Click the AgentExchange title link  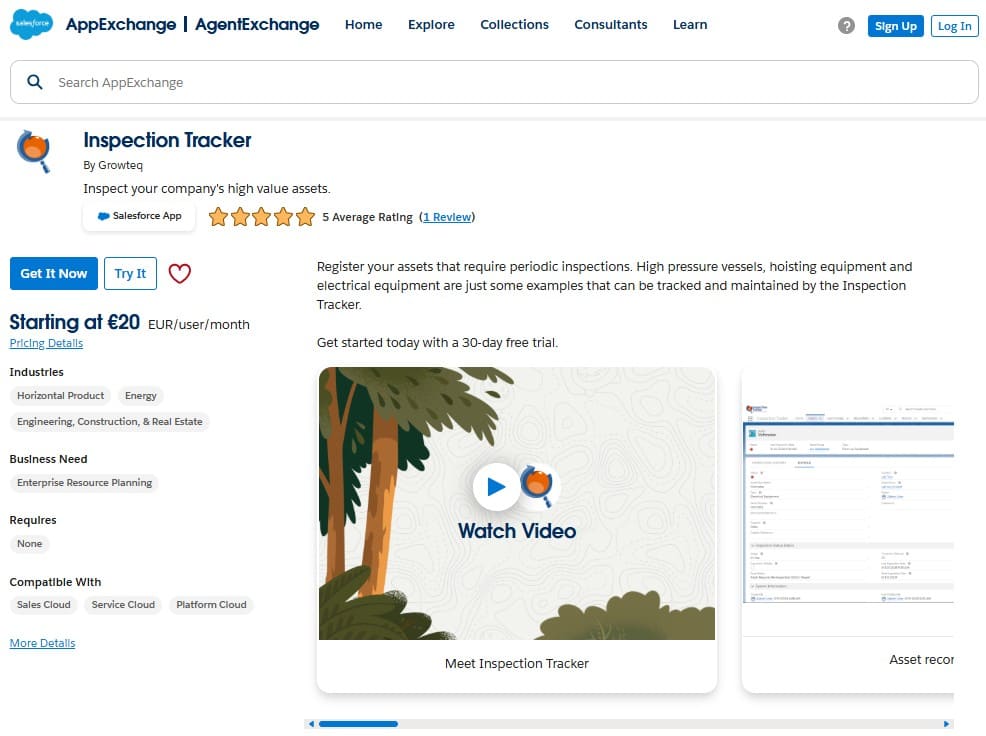coord(257,25)
